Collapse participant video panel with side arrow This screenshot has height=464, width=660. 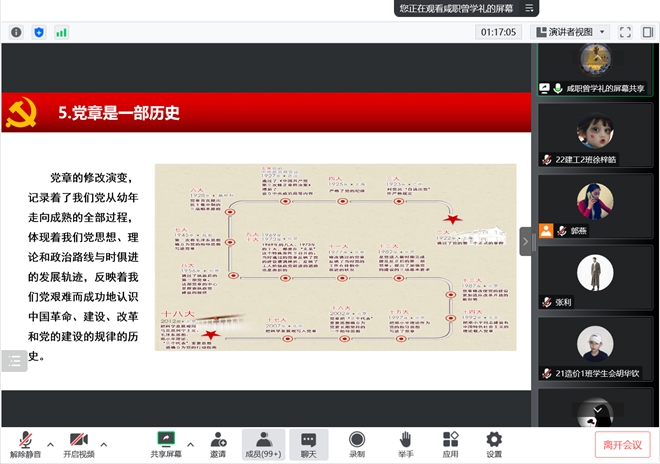526,240
